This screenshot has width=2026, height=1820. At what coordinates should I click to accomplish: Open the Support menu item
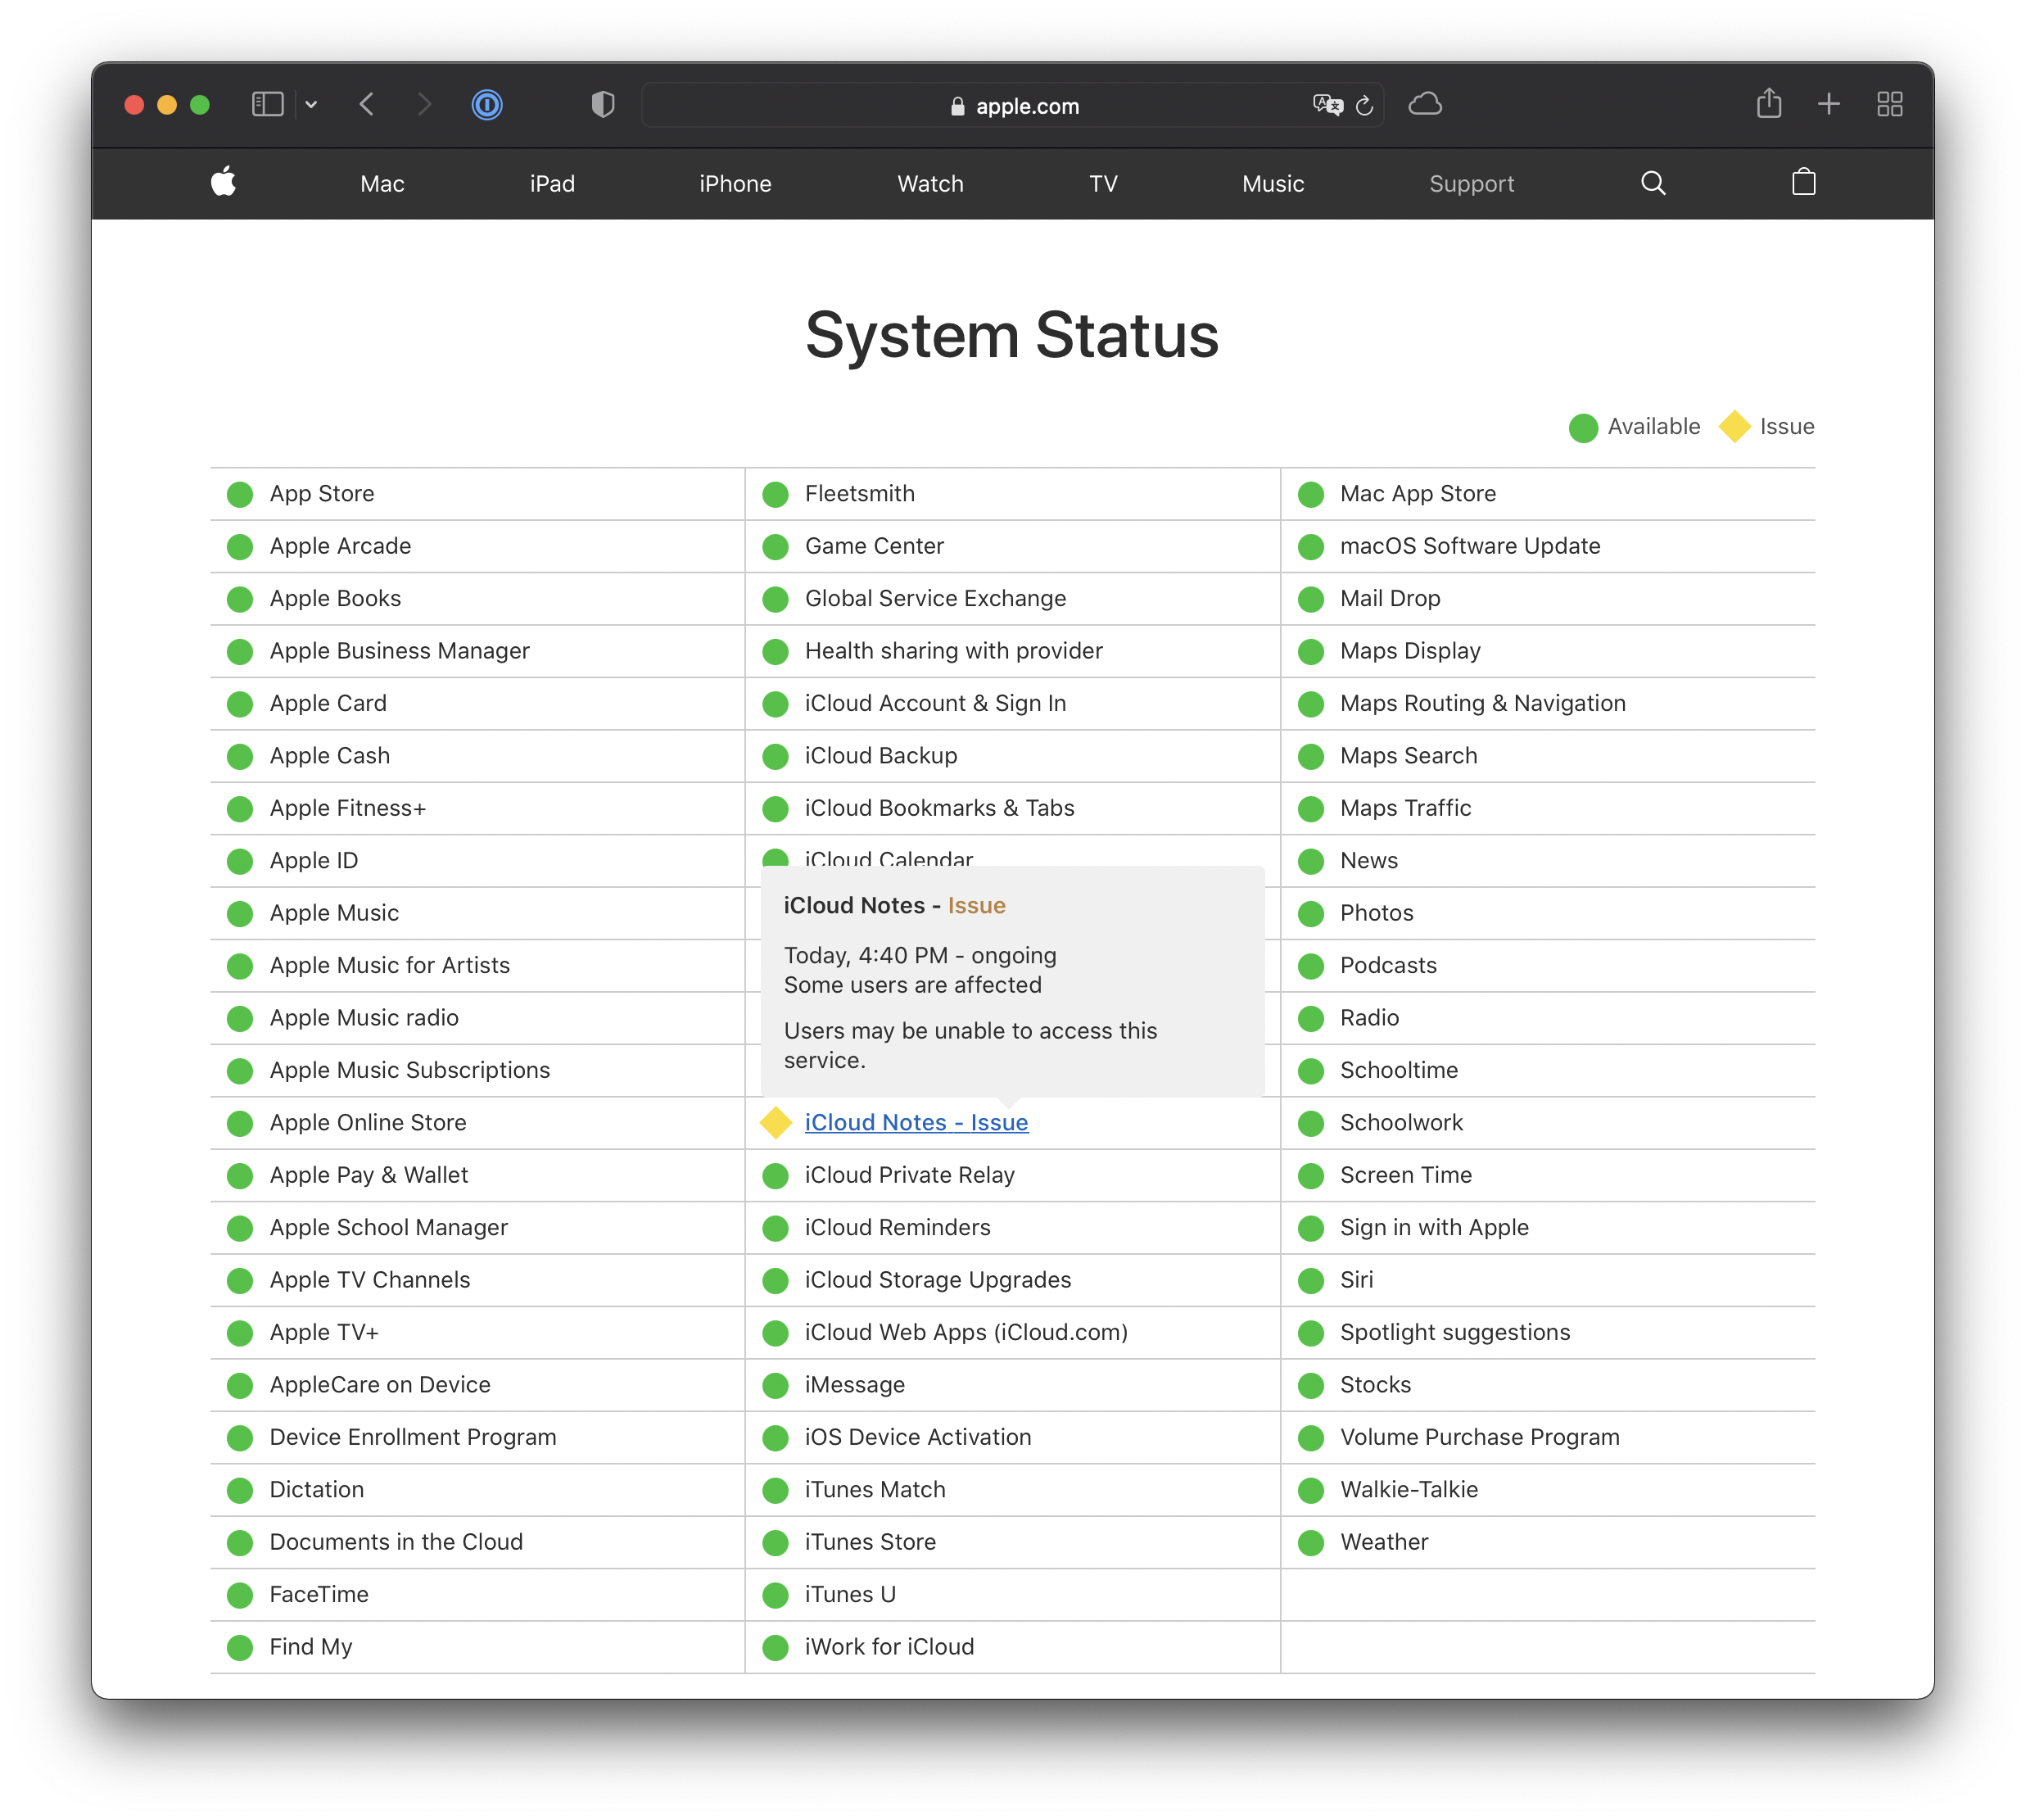pyautogui.click(x=1471, y=184)
